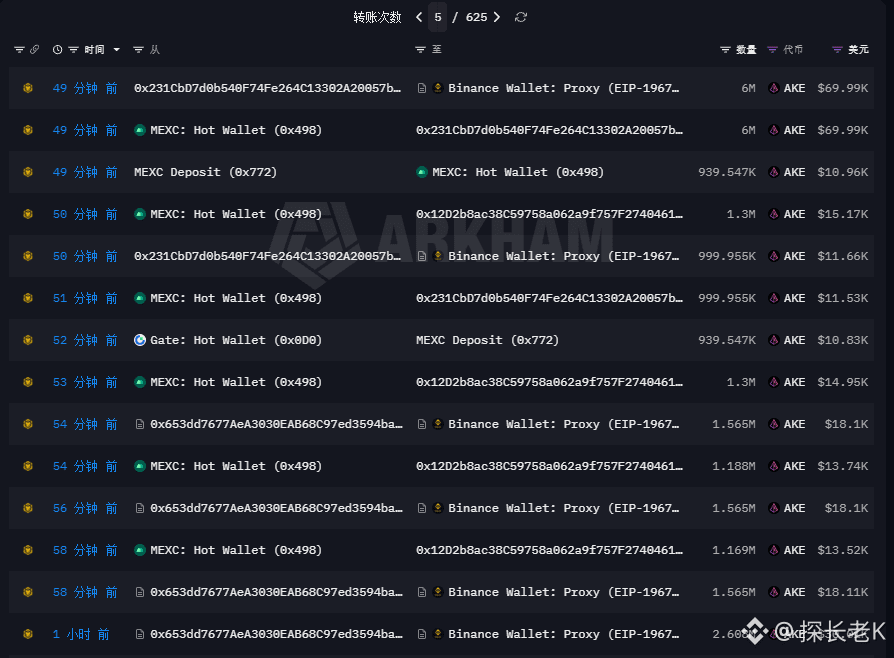Viewport: 894px width, 658px height.
Task: Click BNB chain icon in 56 分钟 row
Action: coord(27,508)
